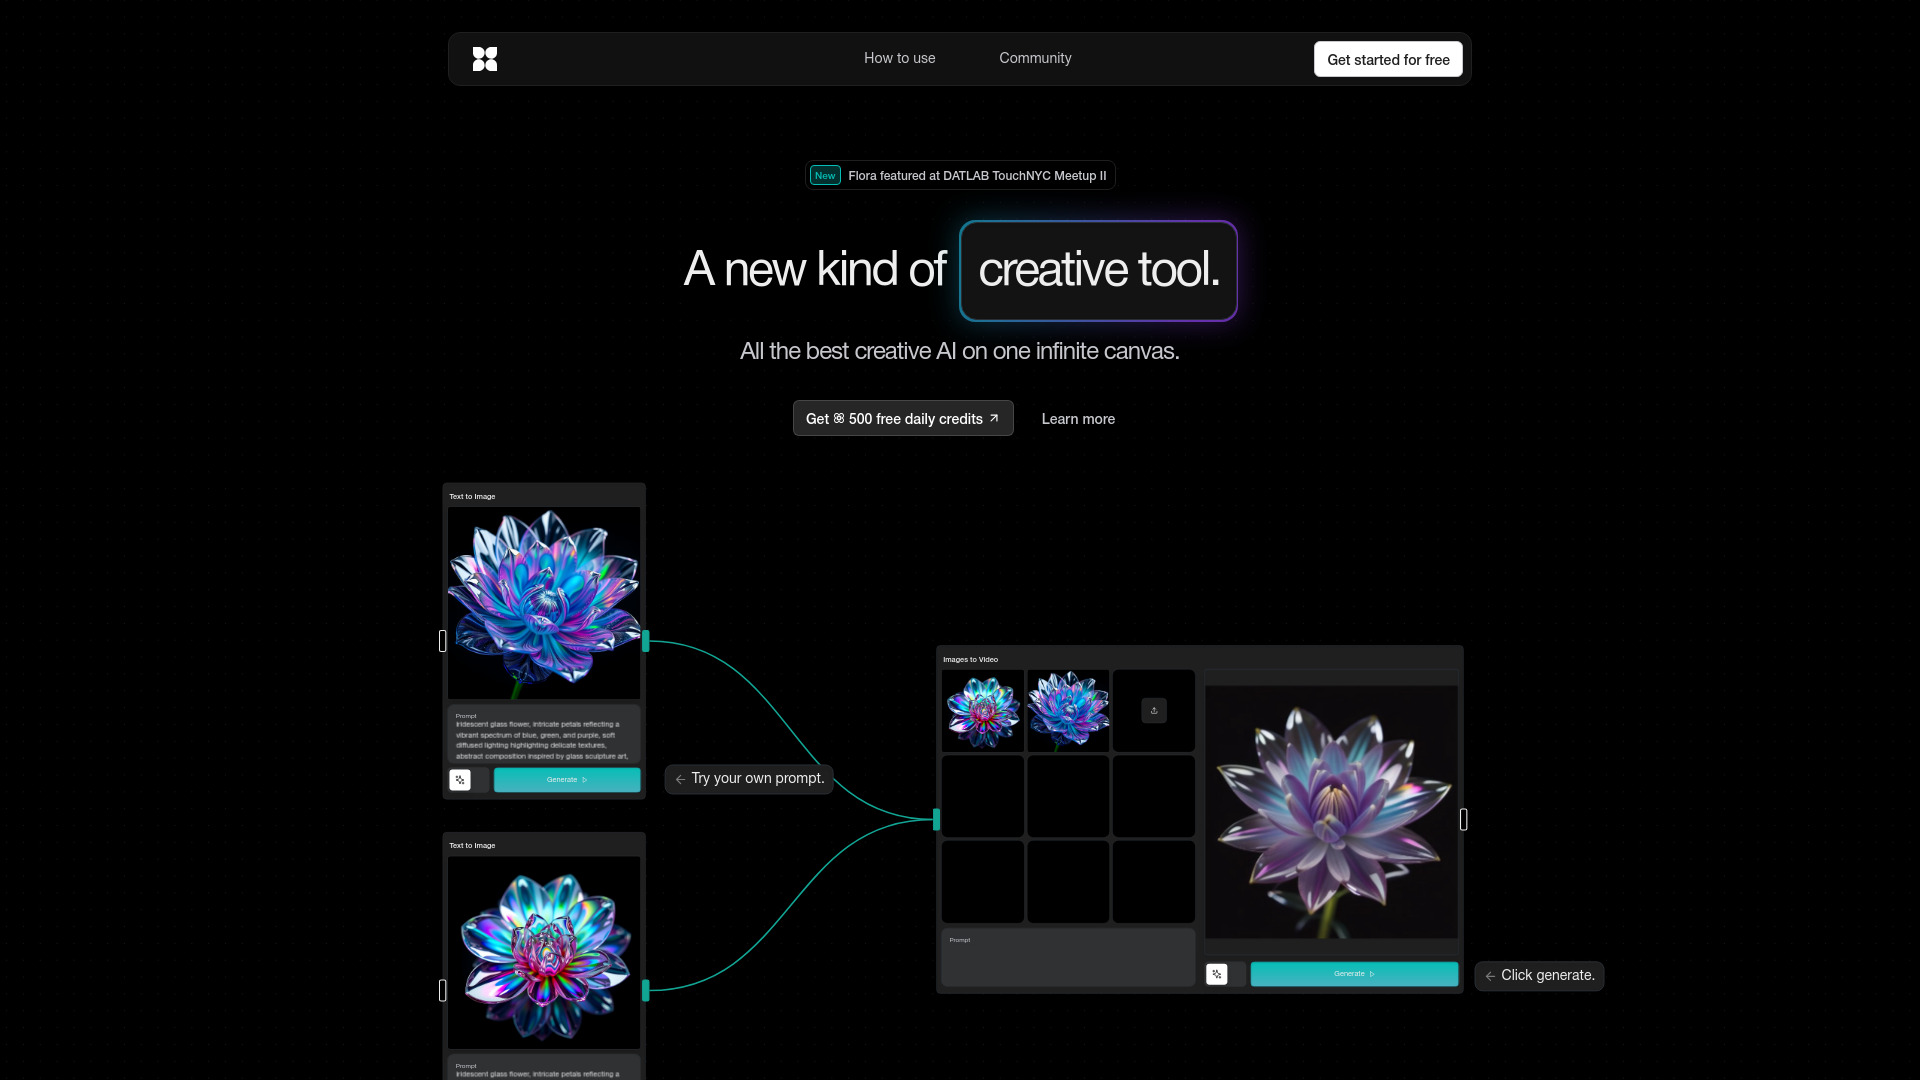The image size is (1920, 1080).
Task: Click the 'Get started for free' button
Action: (1388, 59)
